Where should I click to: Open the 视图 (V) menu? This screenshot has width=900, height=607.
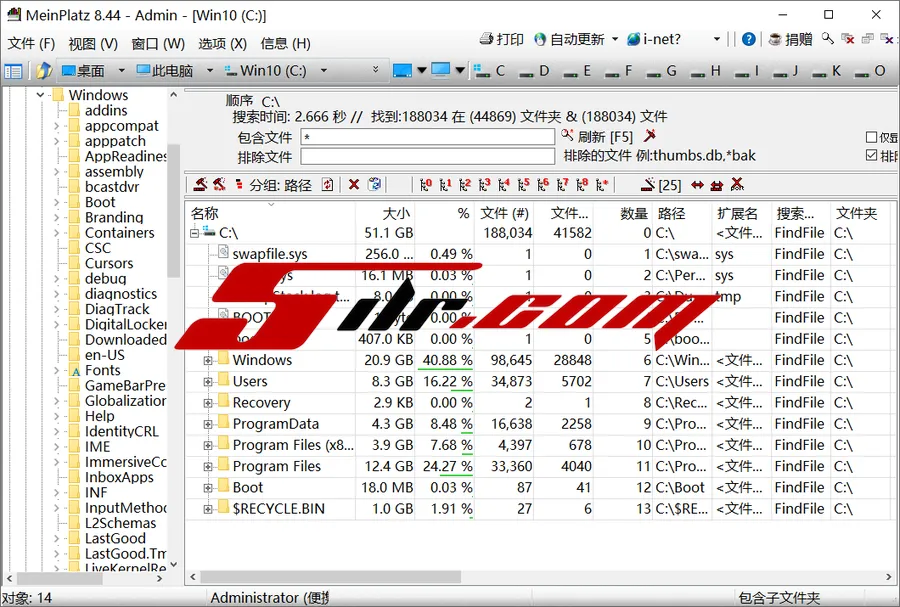point(93,44)
